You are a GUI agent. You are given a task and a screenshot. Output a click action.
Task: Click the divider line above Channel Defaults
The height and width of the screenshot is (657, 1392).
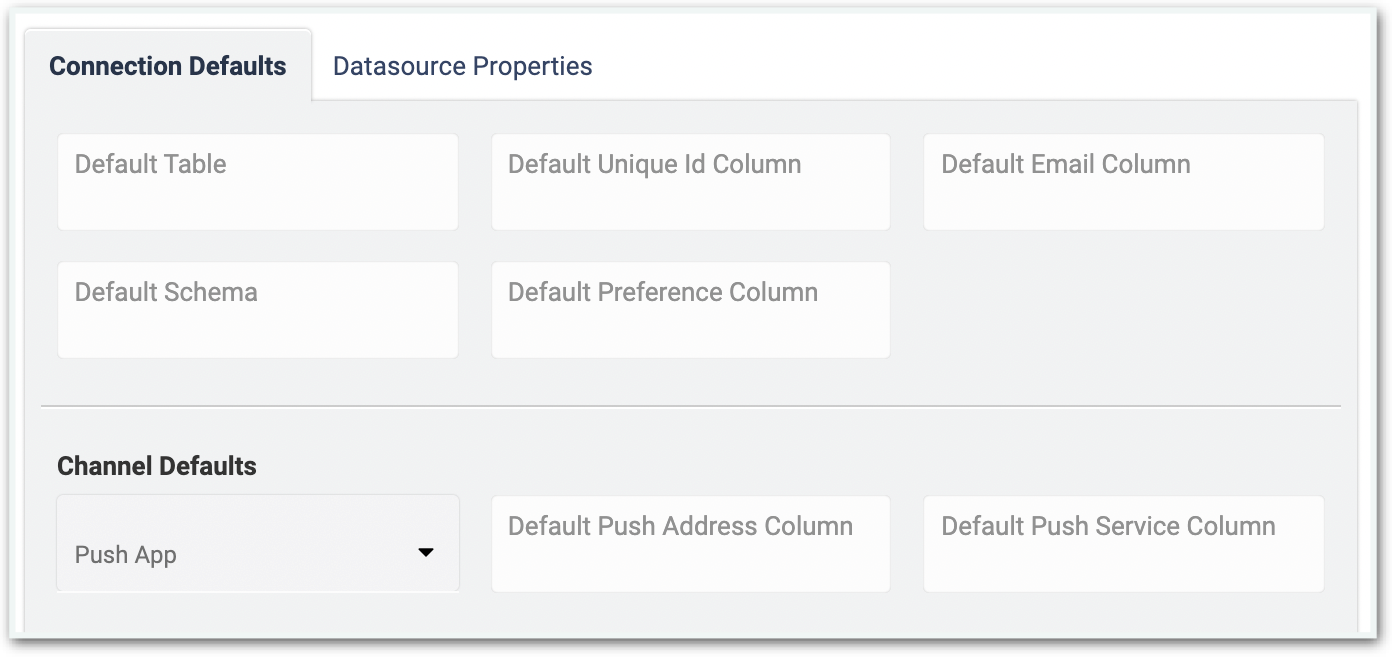[691, 406]
